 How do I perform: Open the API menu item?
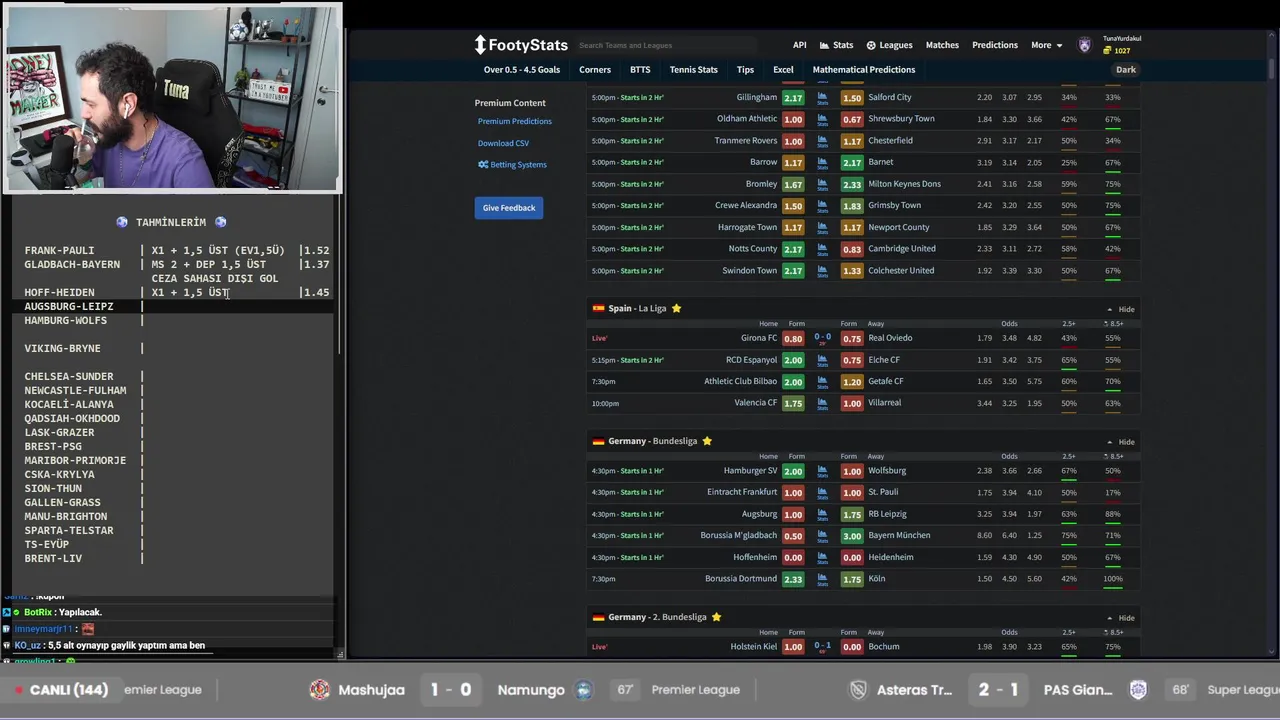800,45
